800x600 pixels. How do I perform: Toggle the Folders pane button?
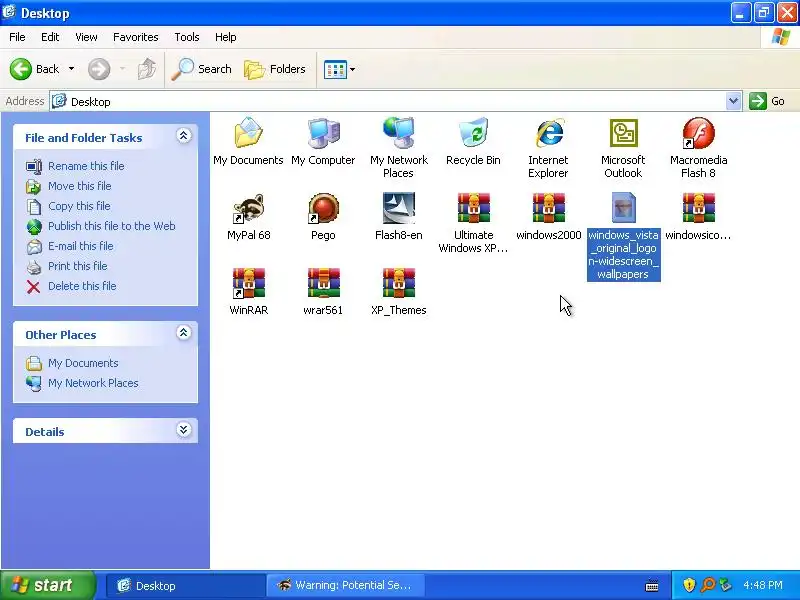(275, 69)
